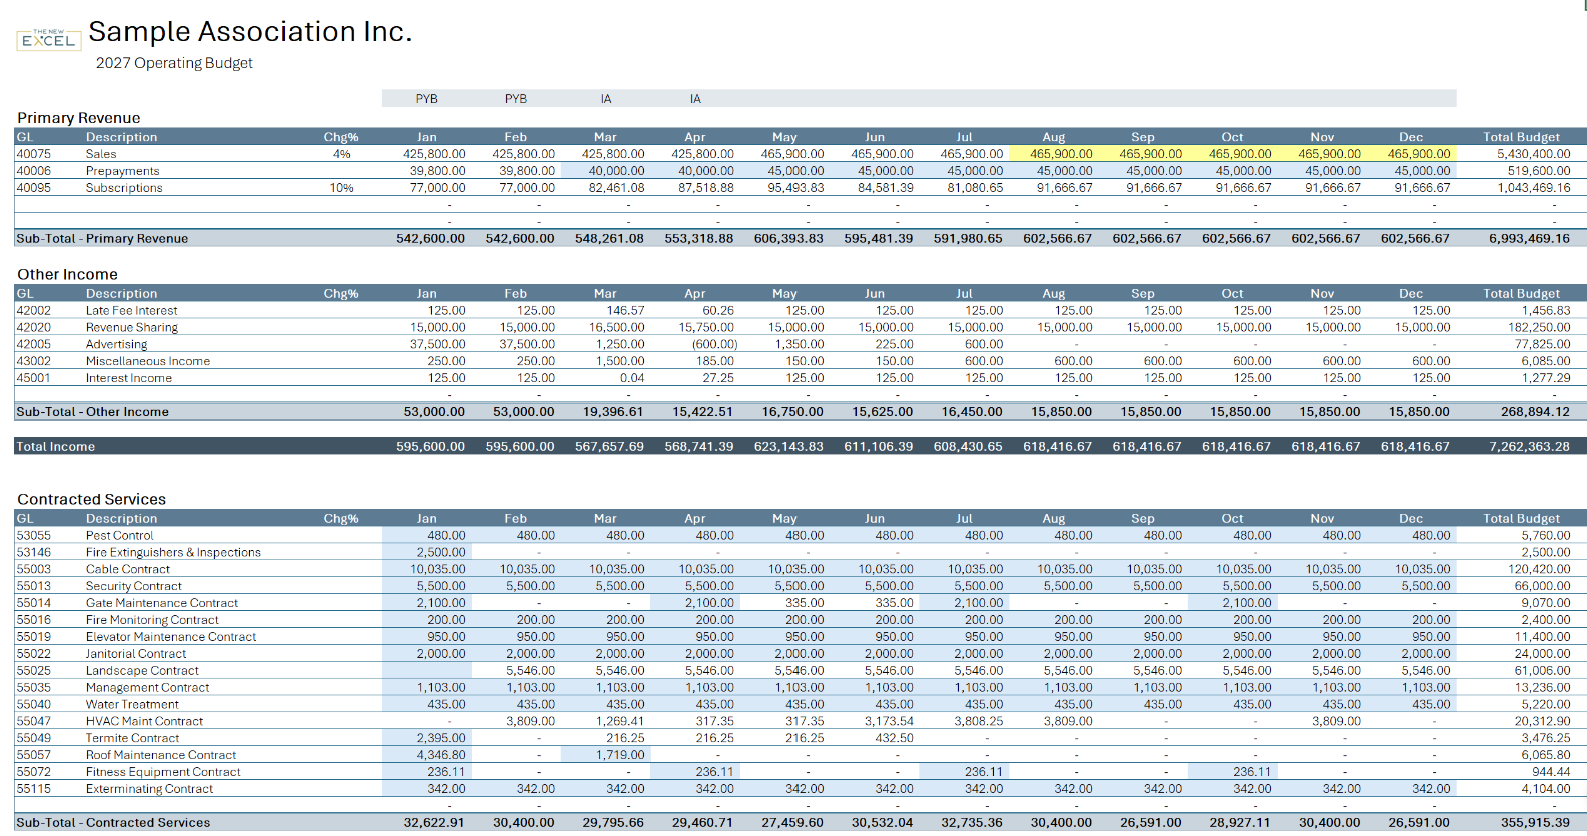Select the Miscellaneous Income row label
Screen dimensions: 1587x836
tap(147, 362)
